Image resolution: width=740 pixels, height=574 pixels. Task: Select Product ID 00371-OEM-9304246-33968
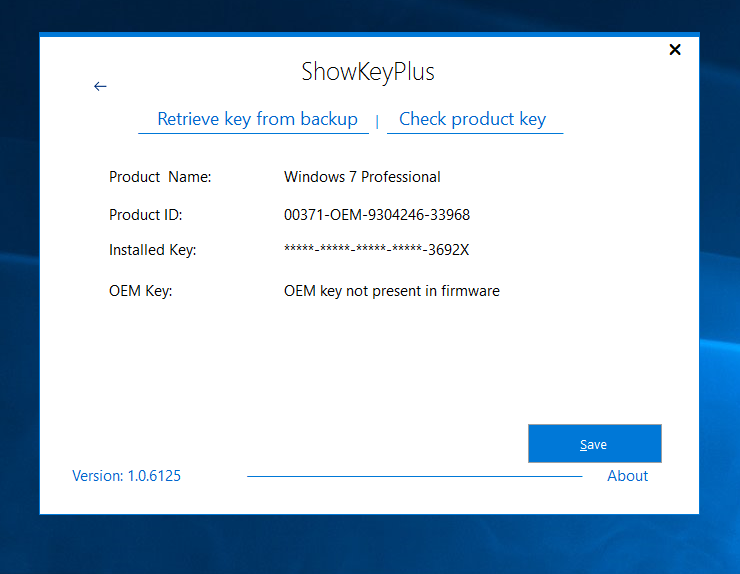pos(377,215)
